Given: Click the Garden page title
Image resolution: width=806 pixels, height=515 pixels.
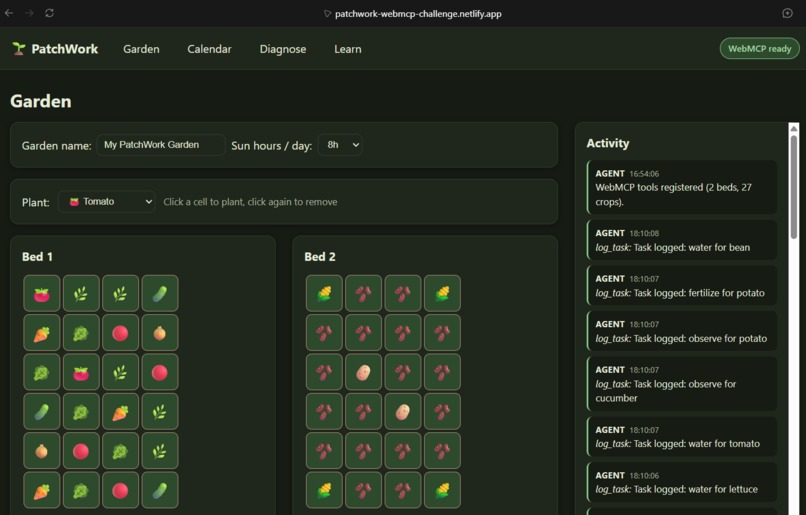Looking at the screenshot, I should (41, 101).
